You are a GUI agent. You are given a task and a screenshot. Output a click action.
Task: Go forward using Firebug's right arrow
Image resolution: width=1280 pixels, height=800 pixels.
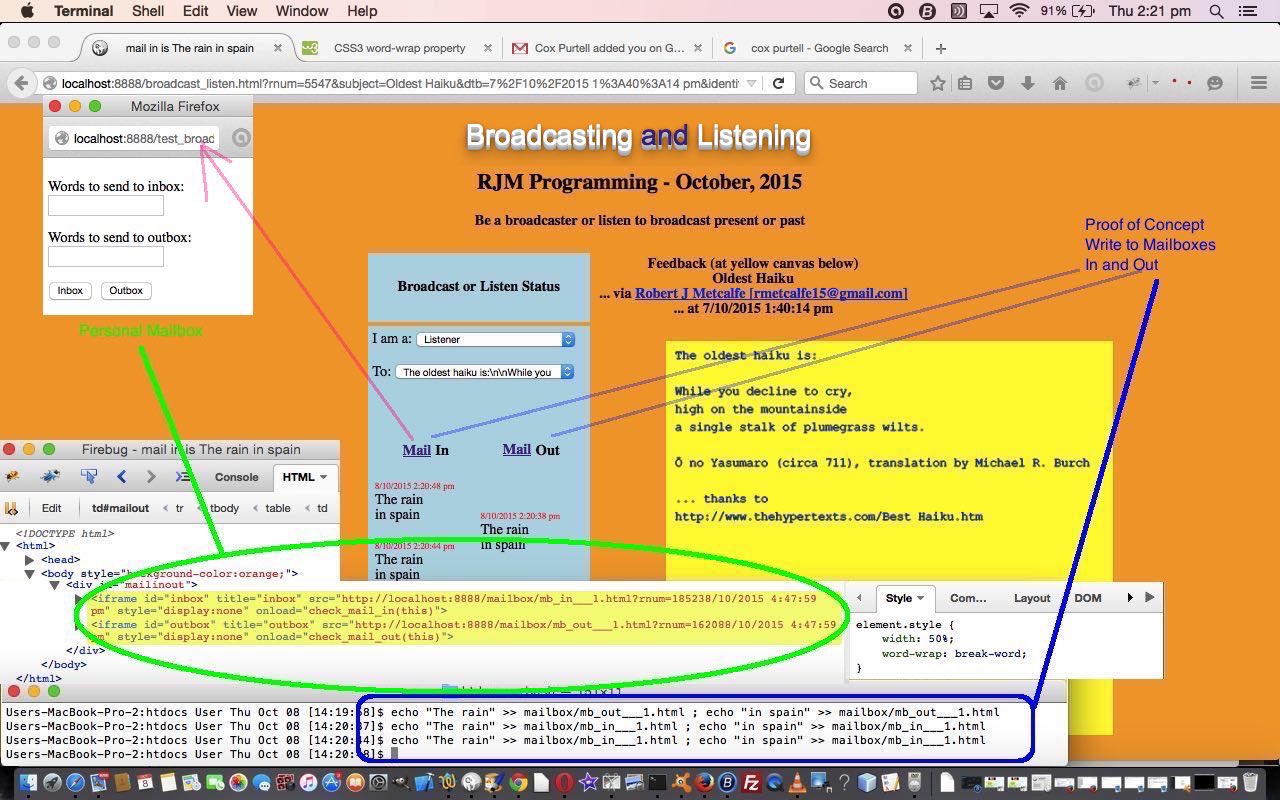coord(151,477)
